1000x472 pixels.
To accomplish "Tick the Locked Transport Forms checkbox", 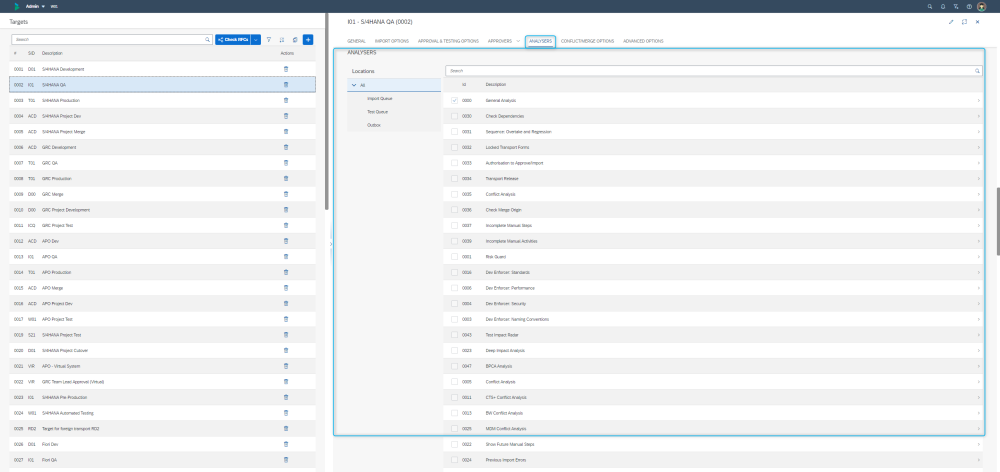I will (454, 147).
